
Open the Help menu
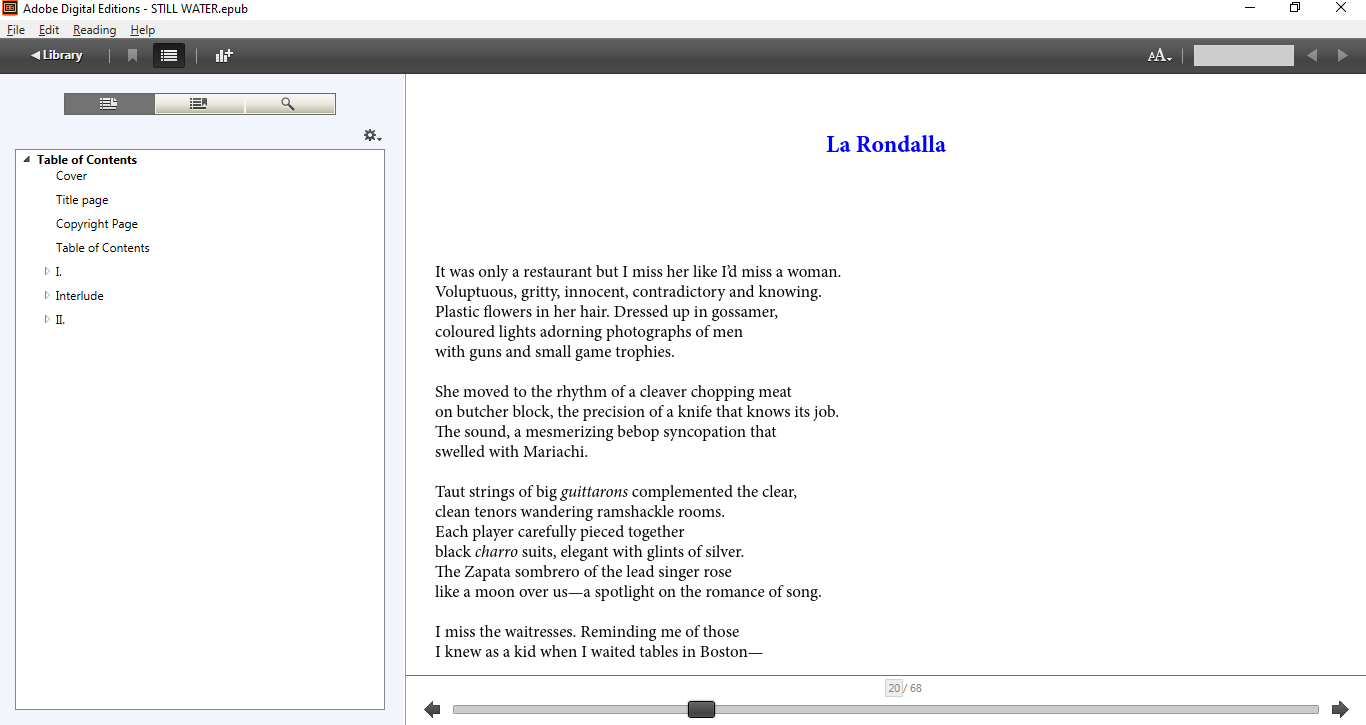[x=143, y=30]
